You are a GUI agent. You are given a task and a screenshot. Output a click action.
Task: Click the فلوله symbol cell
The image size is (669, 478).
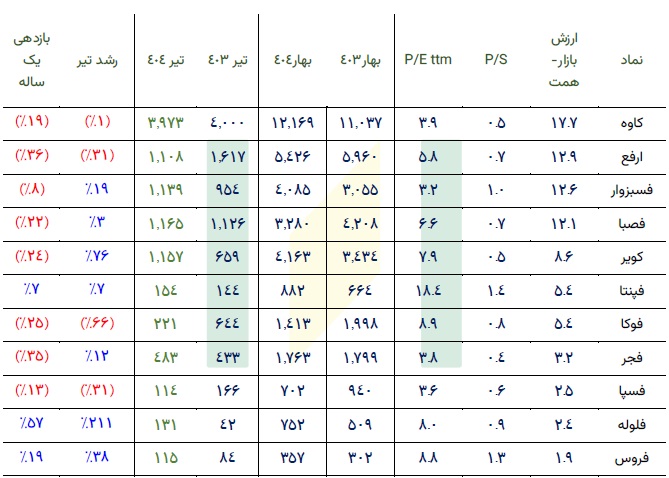pyautogui.click(x=631, y=424)
